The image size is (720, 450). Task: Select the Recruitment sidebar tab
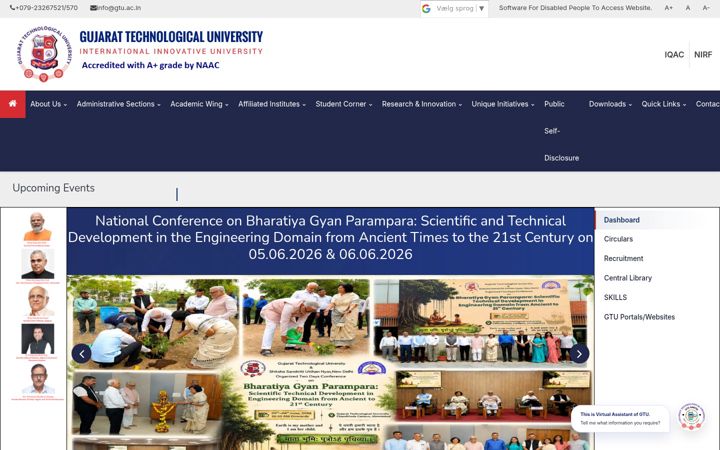point(623,259)
